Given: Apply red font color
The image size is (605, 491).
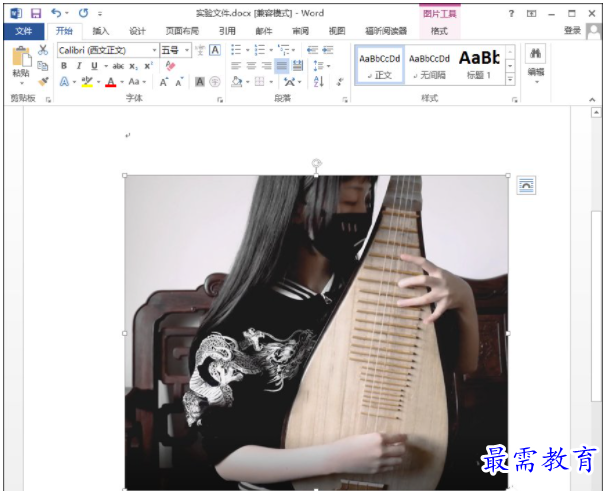Looking at the screenshot, I should pyautogui.click(x=111, y=82).
